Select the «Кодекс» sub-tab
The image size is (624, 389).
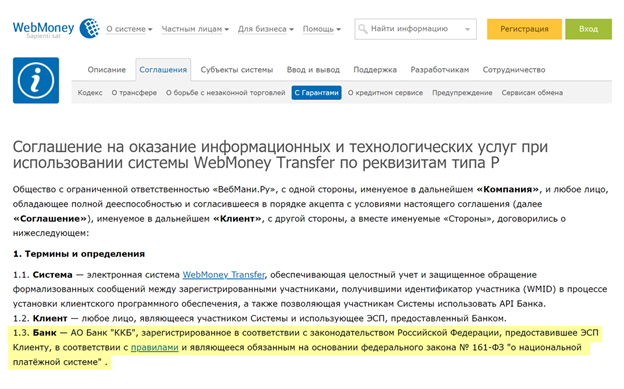coord(90,93)
